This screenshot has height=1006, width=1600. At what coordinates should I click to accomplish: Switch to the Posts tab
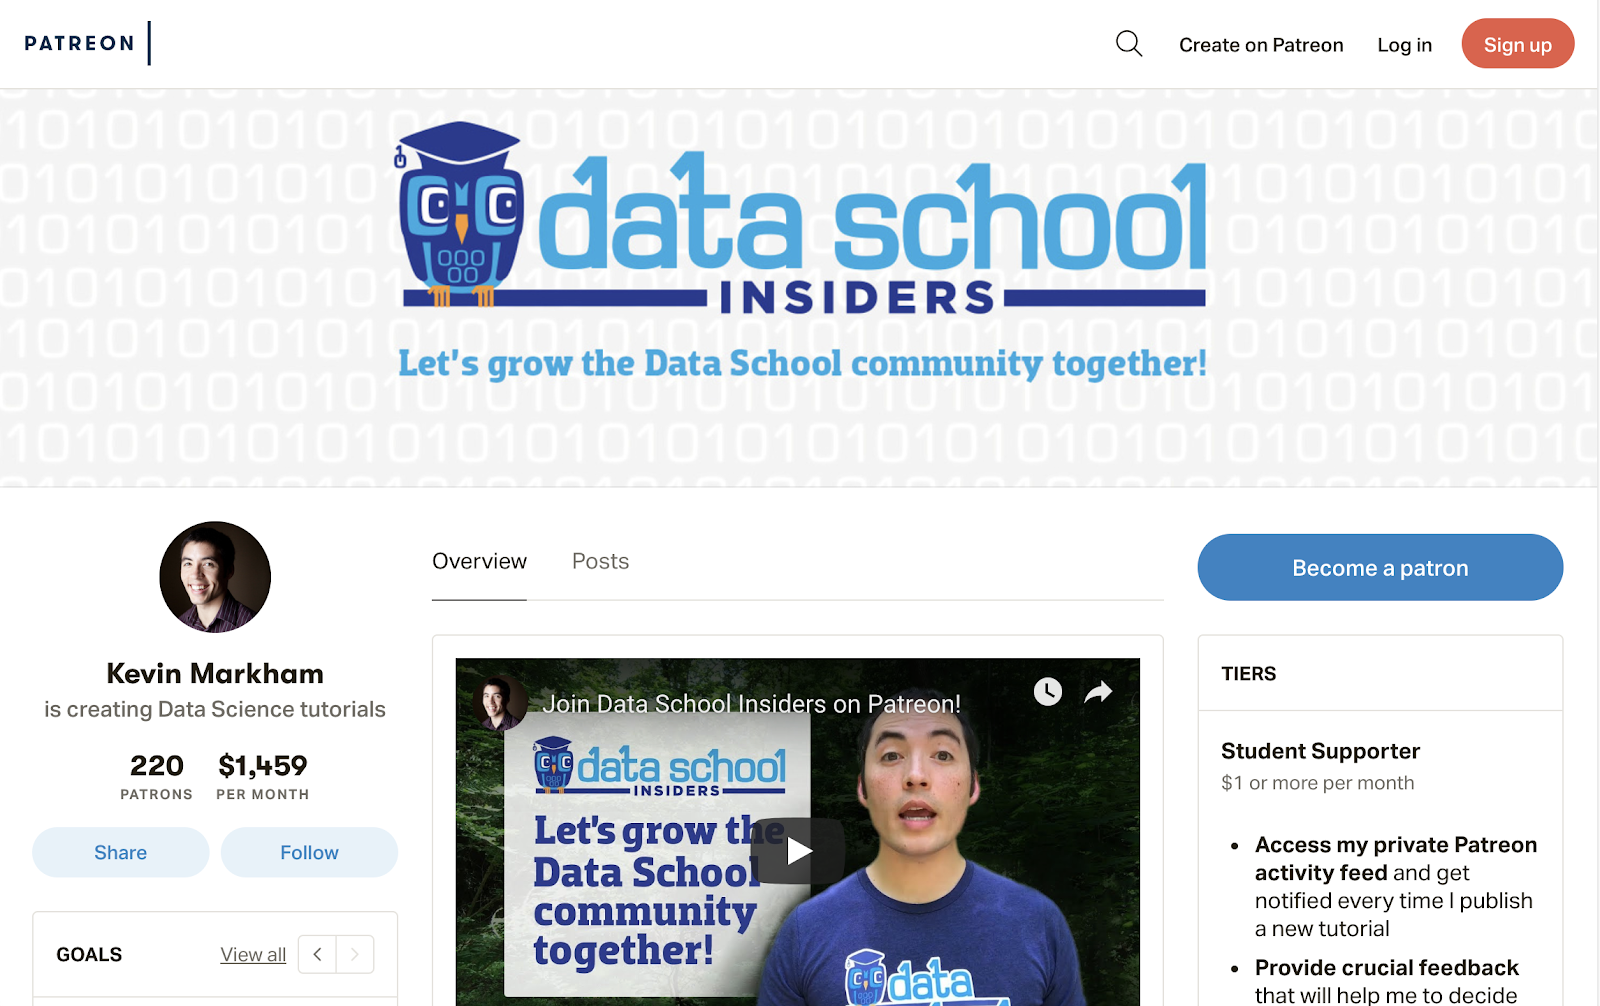(600, 561)
